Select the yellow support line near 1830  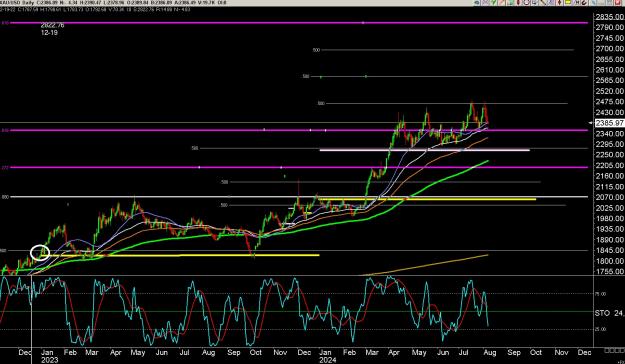click(x=183, y=255)
